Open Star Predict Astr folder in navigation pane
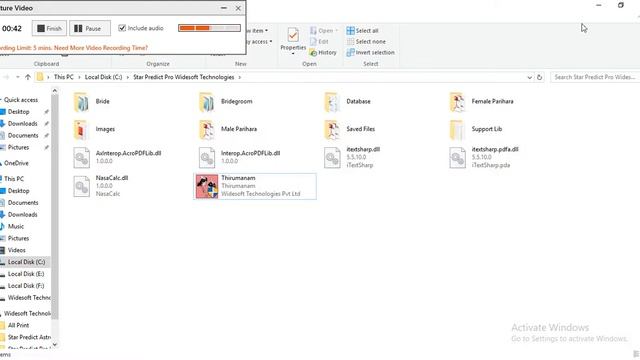 pos(29,337)
